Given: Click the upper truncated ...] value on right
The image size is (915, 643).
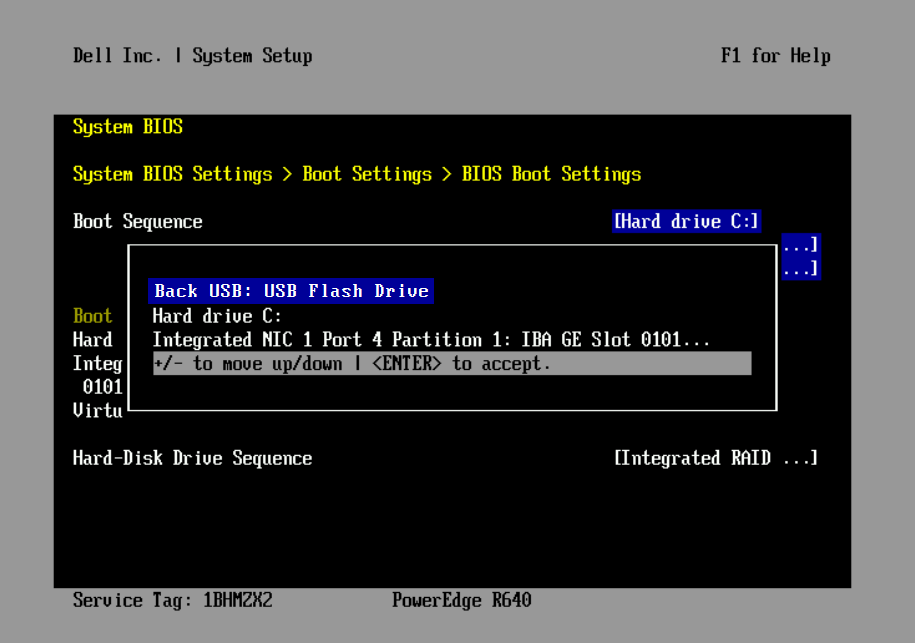Looking at the screenshot, I should [x=801, y=245].
